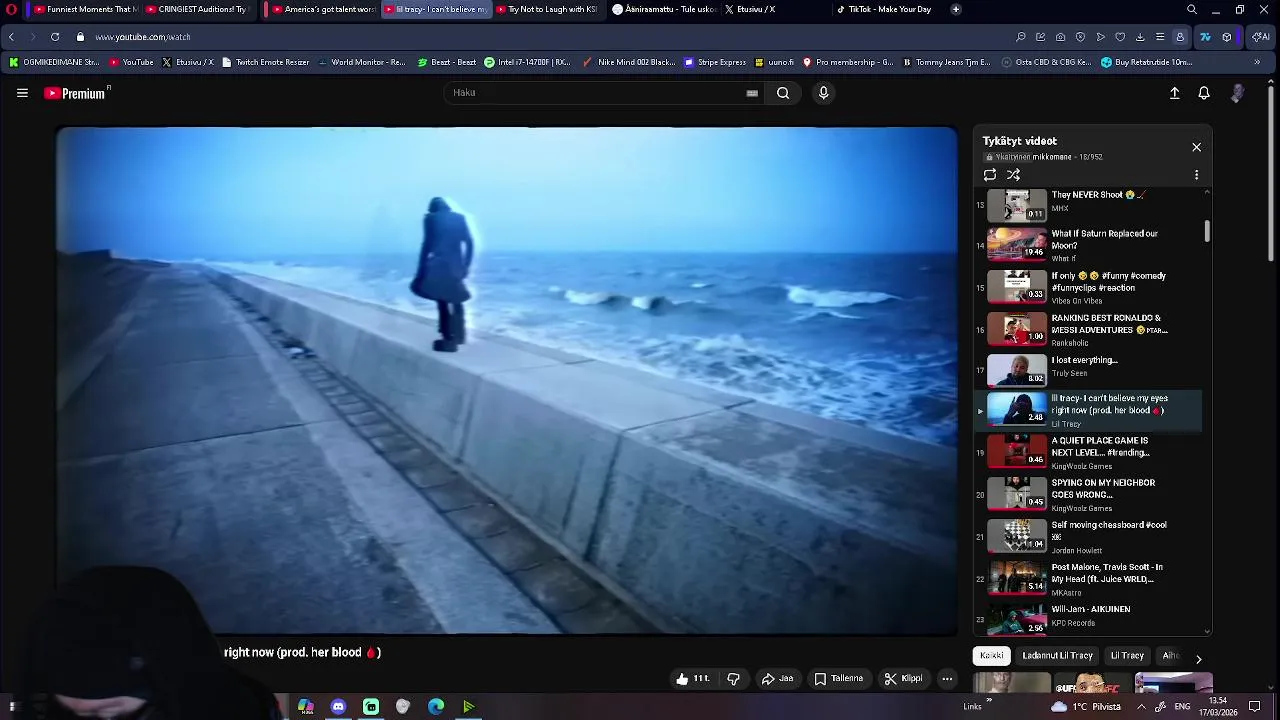Like the video (thumbs up 11 t.)
1280x720 pixels.
(x=695, y=679)
